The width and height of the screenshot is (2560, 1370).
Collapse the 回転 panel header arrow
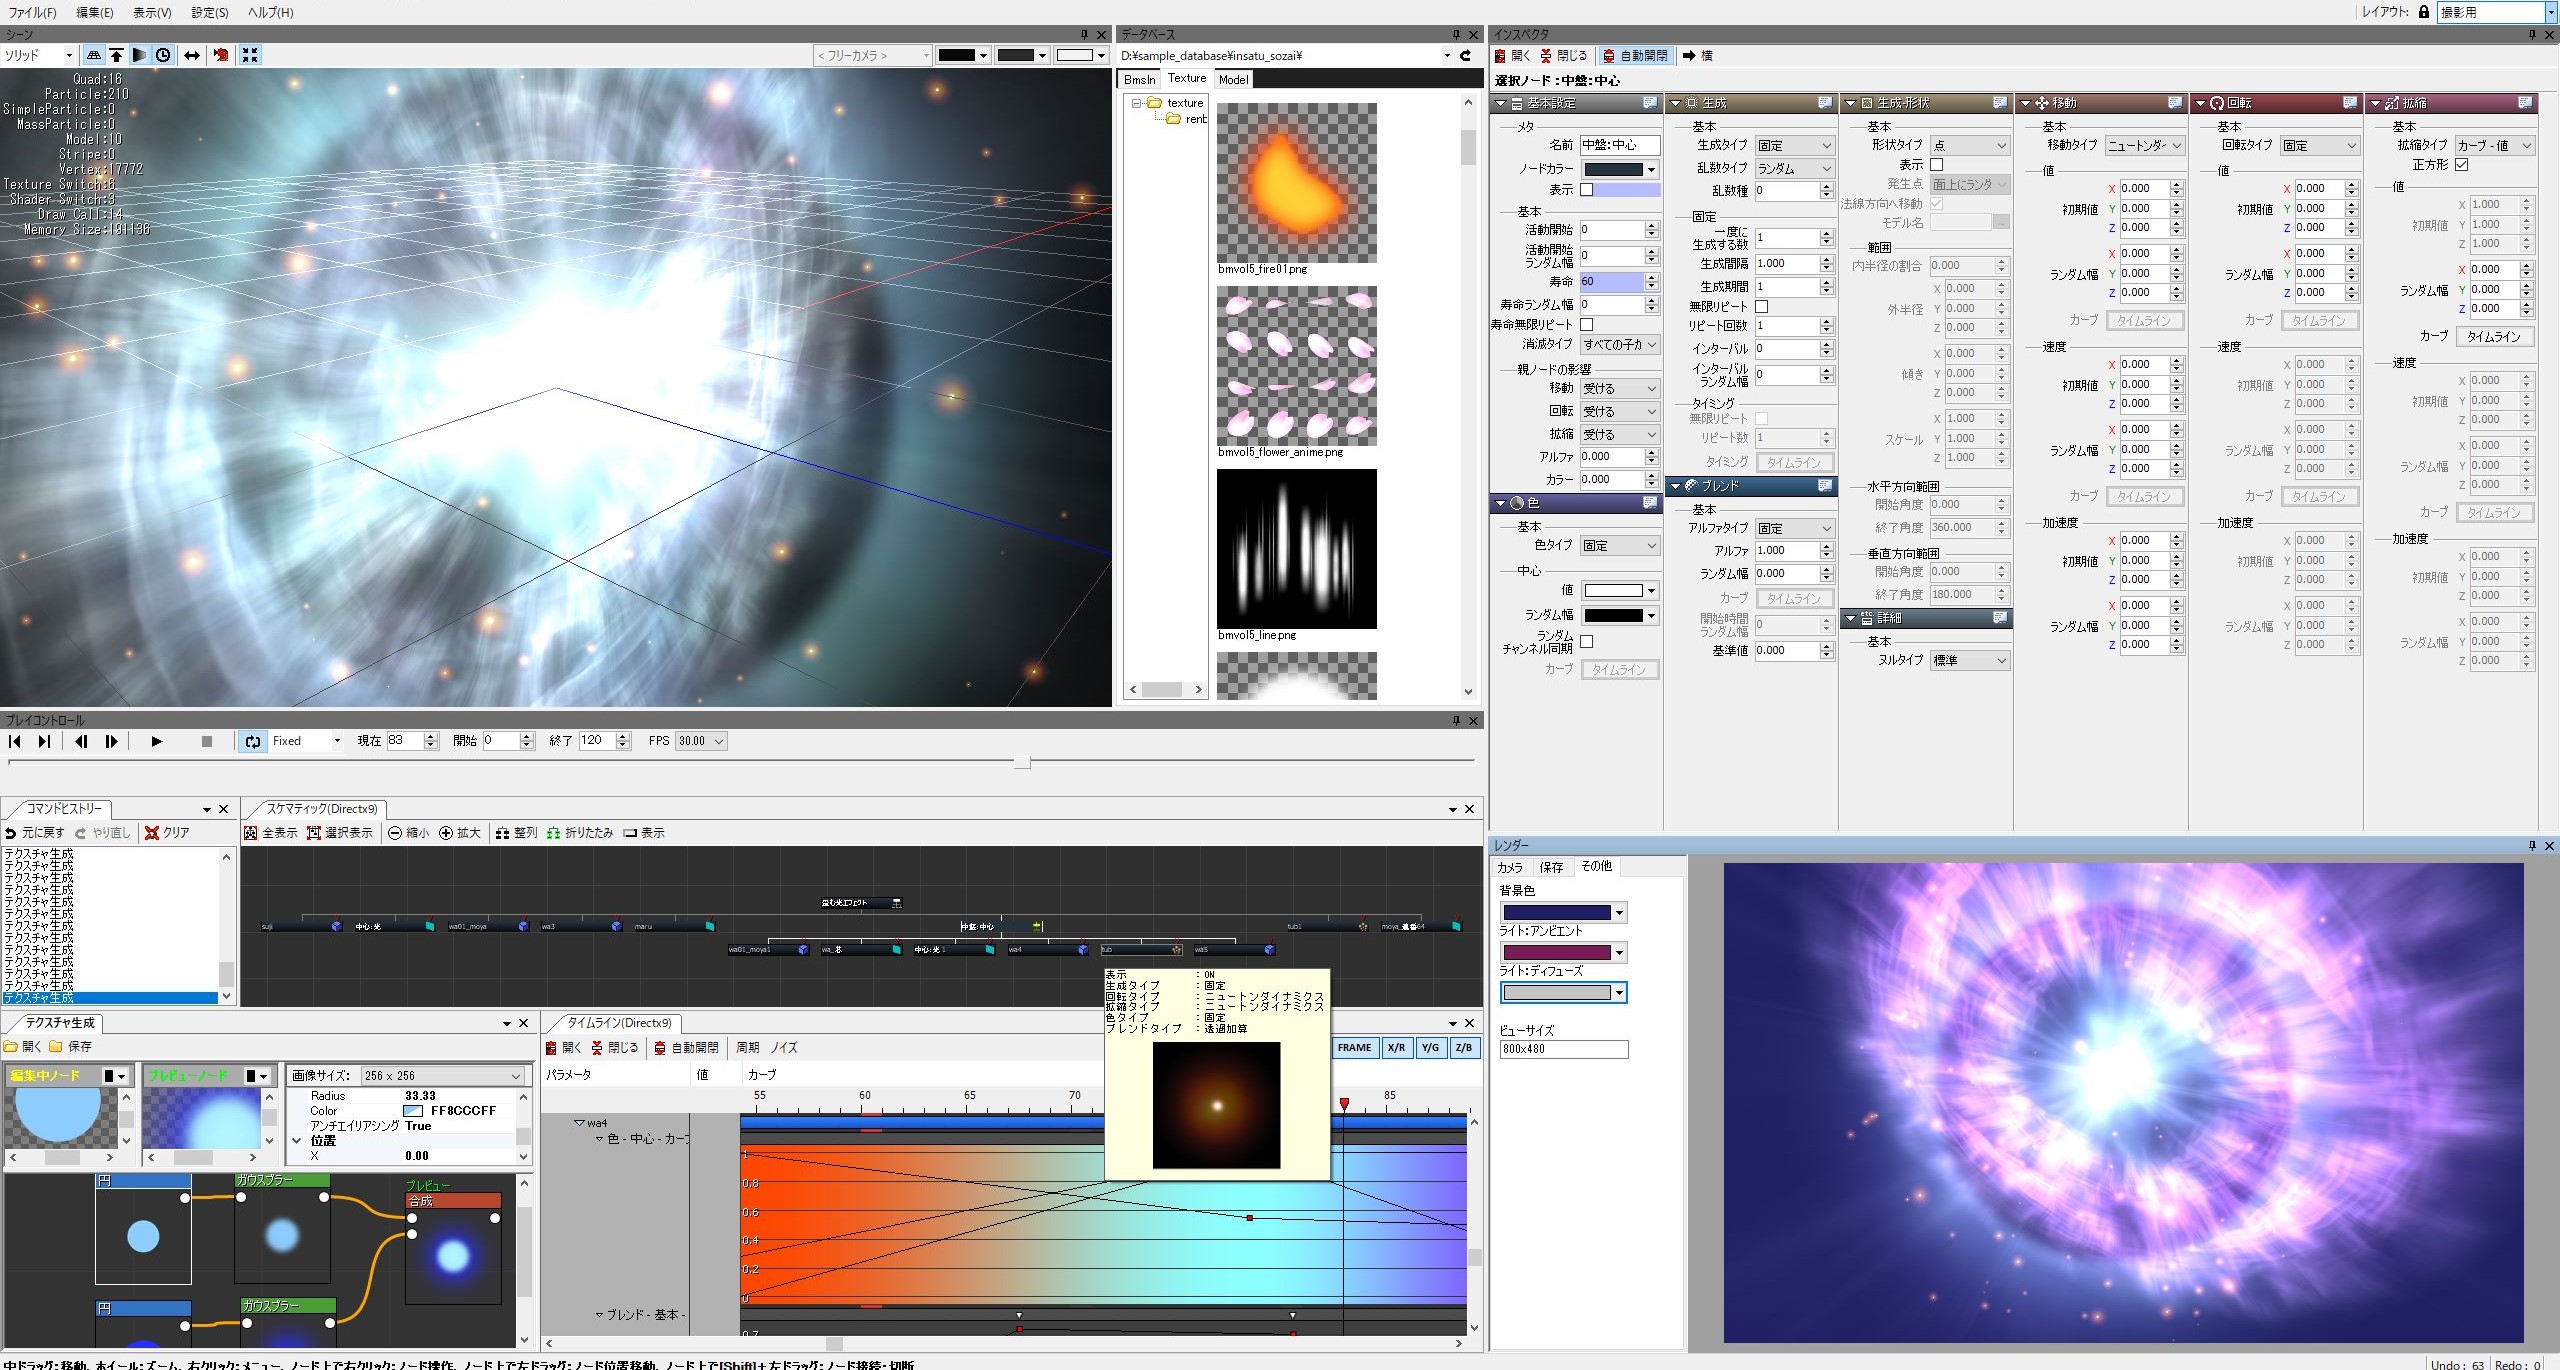(2201, 104)
